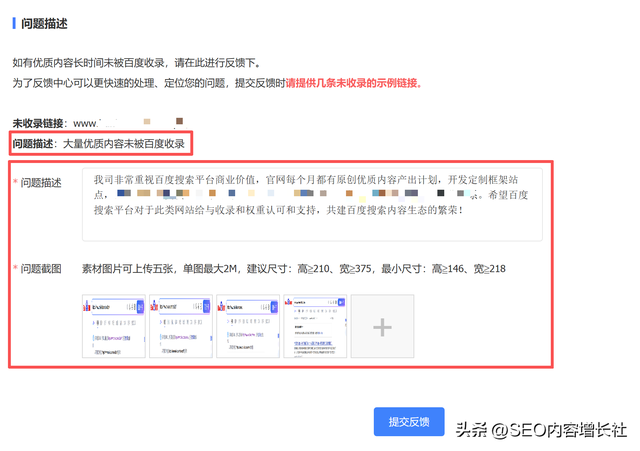Click the red text 请提供几条未收录的示例链接
The image size is (640, 451).
353,83
